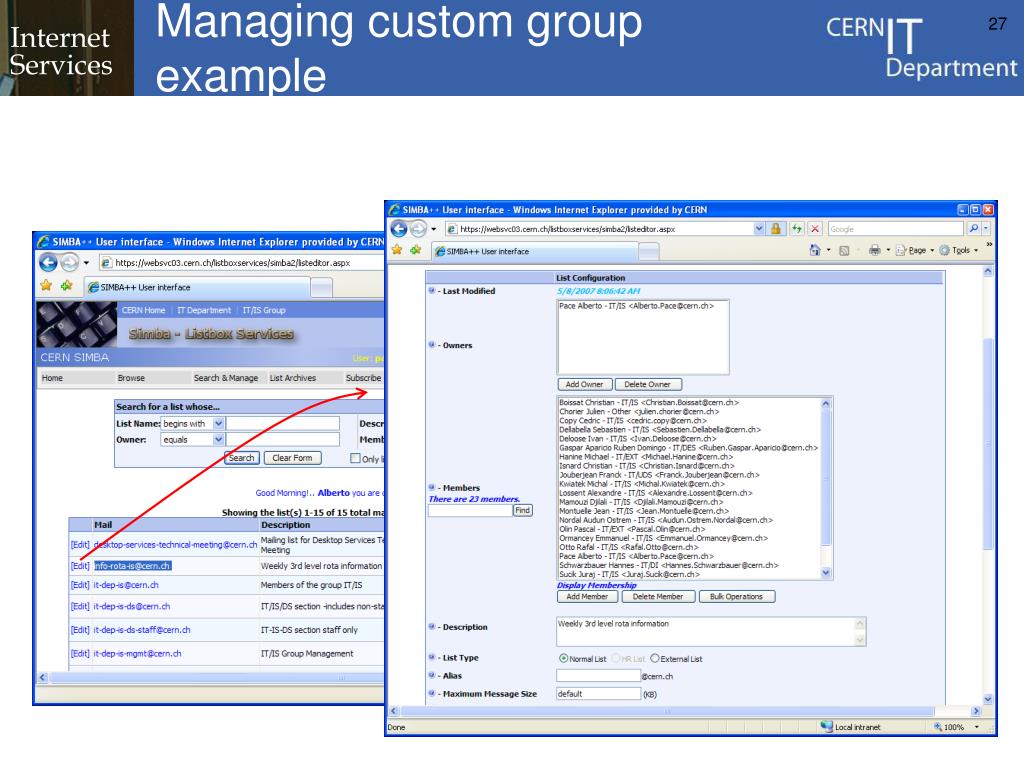Click the Page icon in IE toolbar

[x=901, y=250]
